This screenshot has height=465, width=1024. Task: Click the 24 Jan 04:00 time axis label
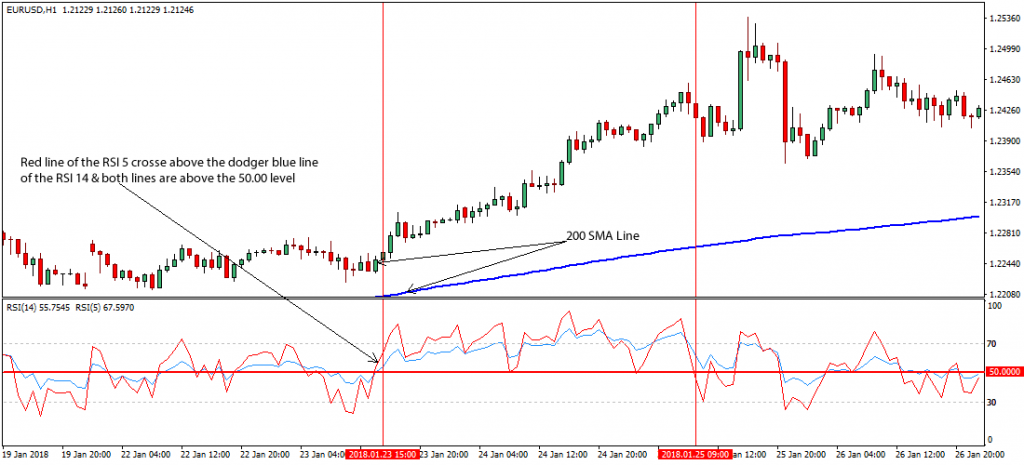502,453
